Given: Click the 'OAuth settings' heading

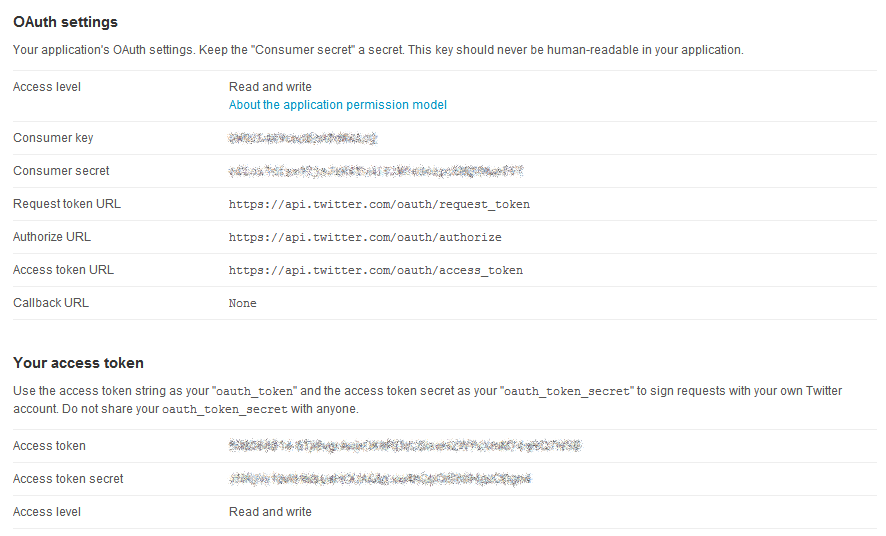Looking at the screenshot, I should coord(66,22).
